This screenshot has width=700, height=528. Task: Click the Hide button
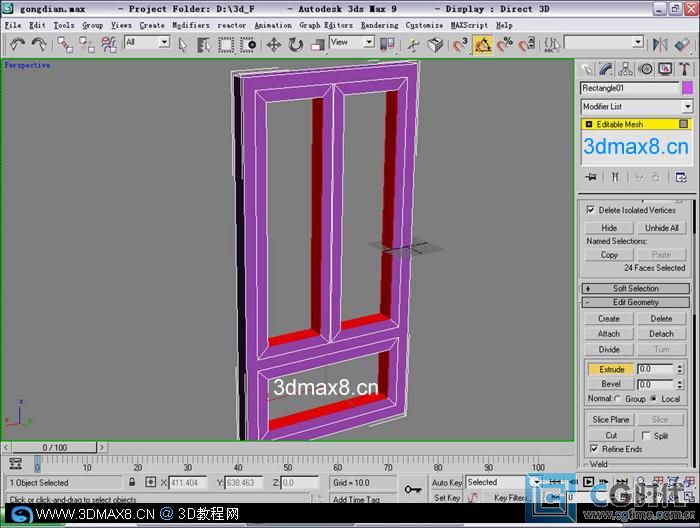(x=609, y=228)
